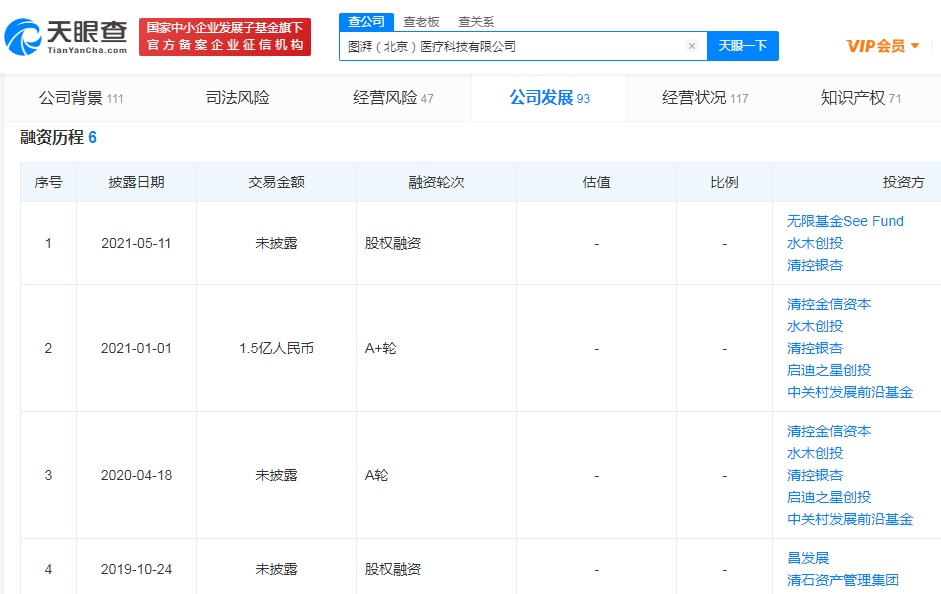Open 清控金信资本 link in A+轮 row
The width and height of the screenshot is (941, 594).
[x=828, y=304]
